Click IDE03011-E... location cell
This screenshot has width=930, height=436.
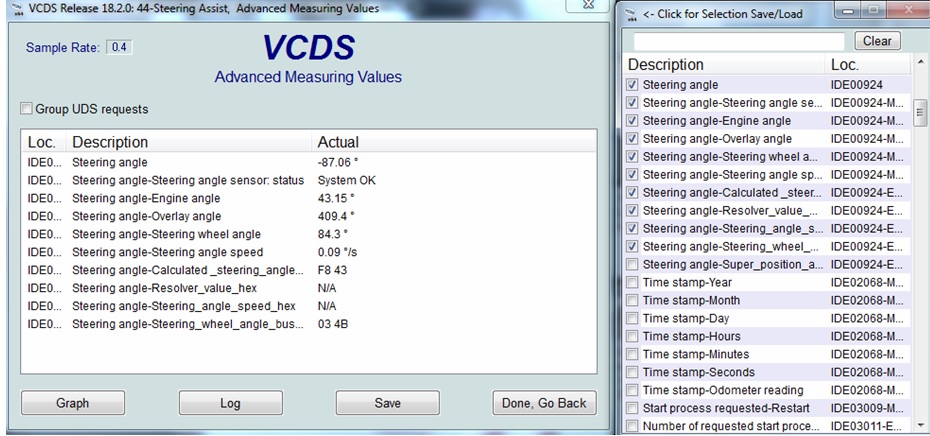pyautogui.click(x=867, y=426)
